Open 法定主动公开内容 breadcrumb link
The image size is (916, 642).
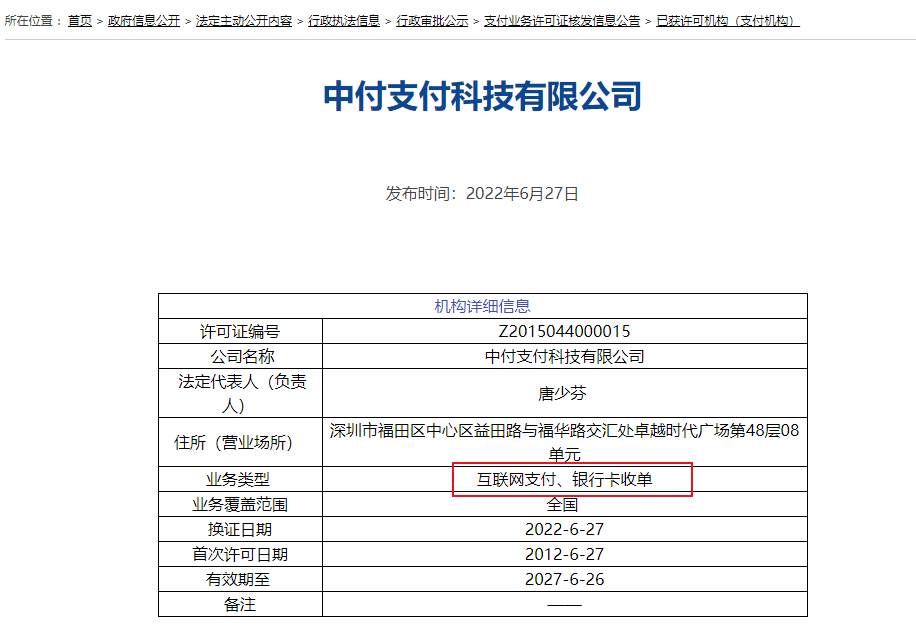(x=244, y=21)
